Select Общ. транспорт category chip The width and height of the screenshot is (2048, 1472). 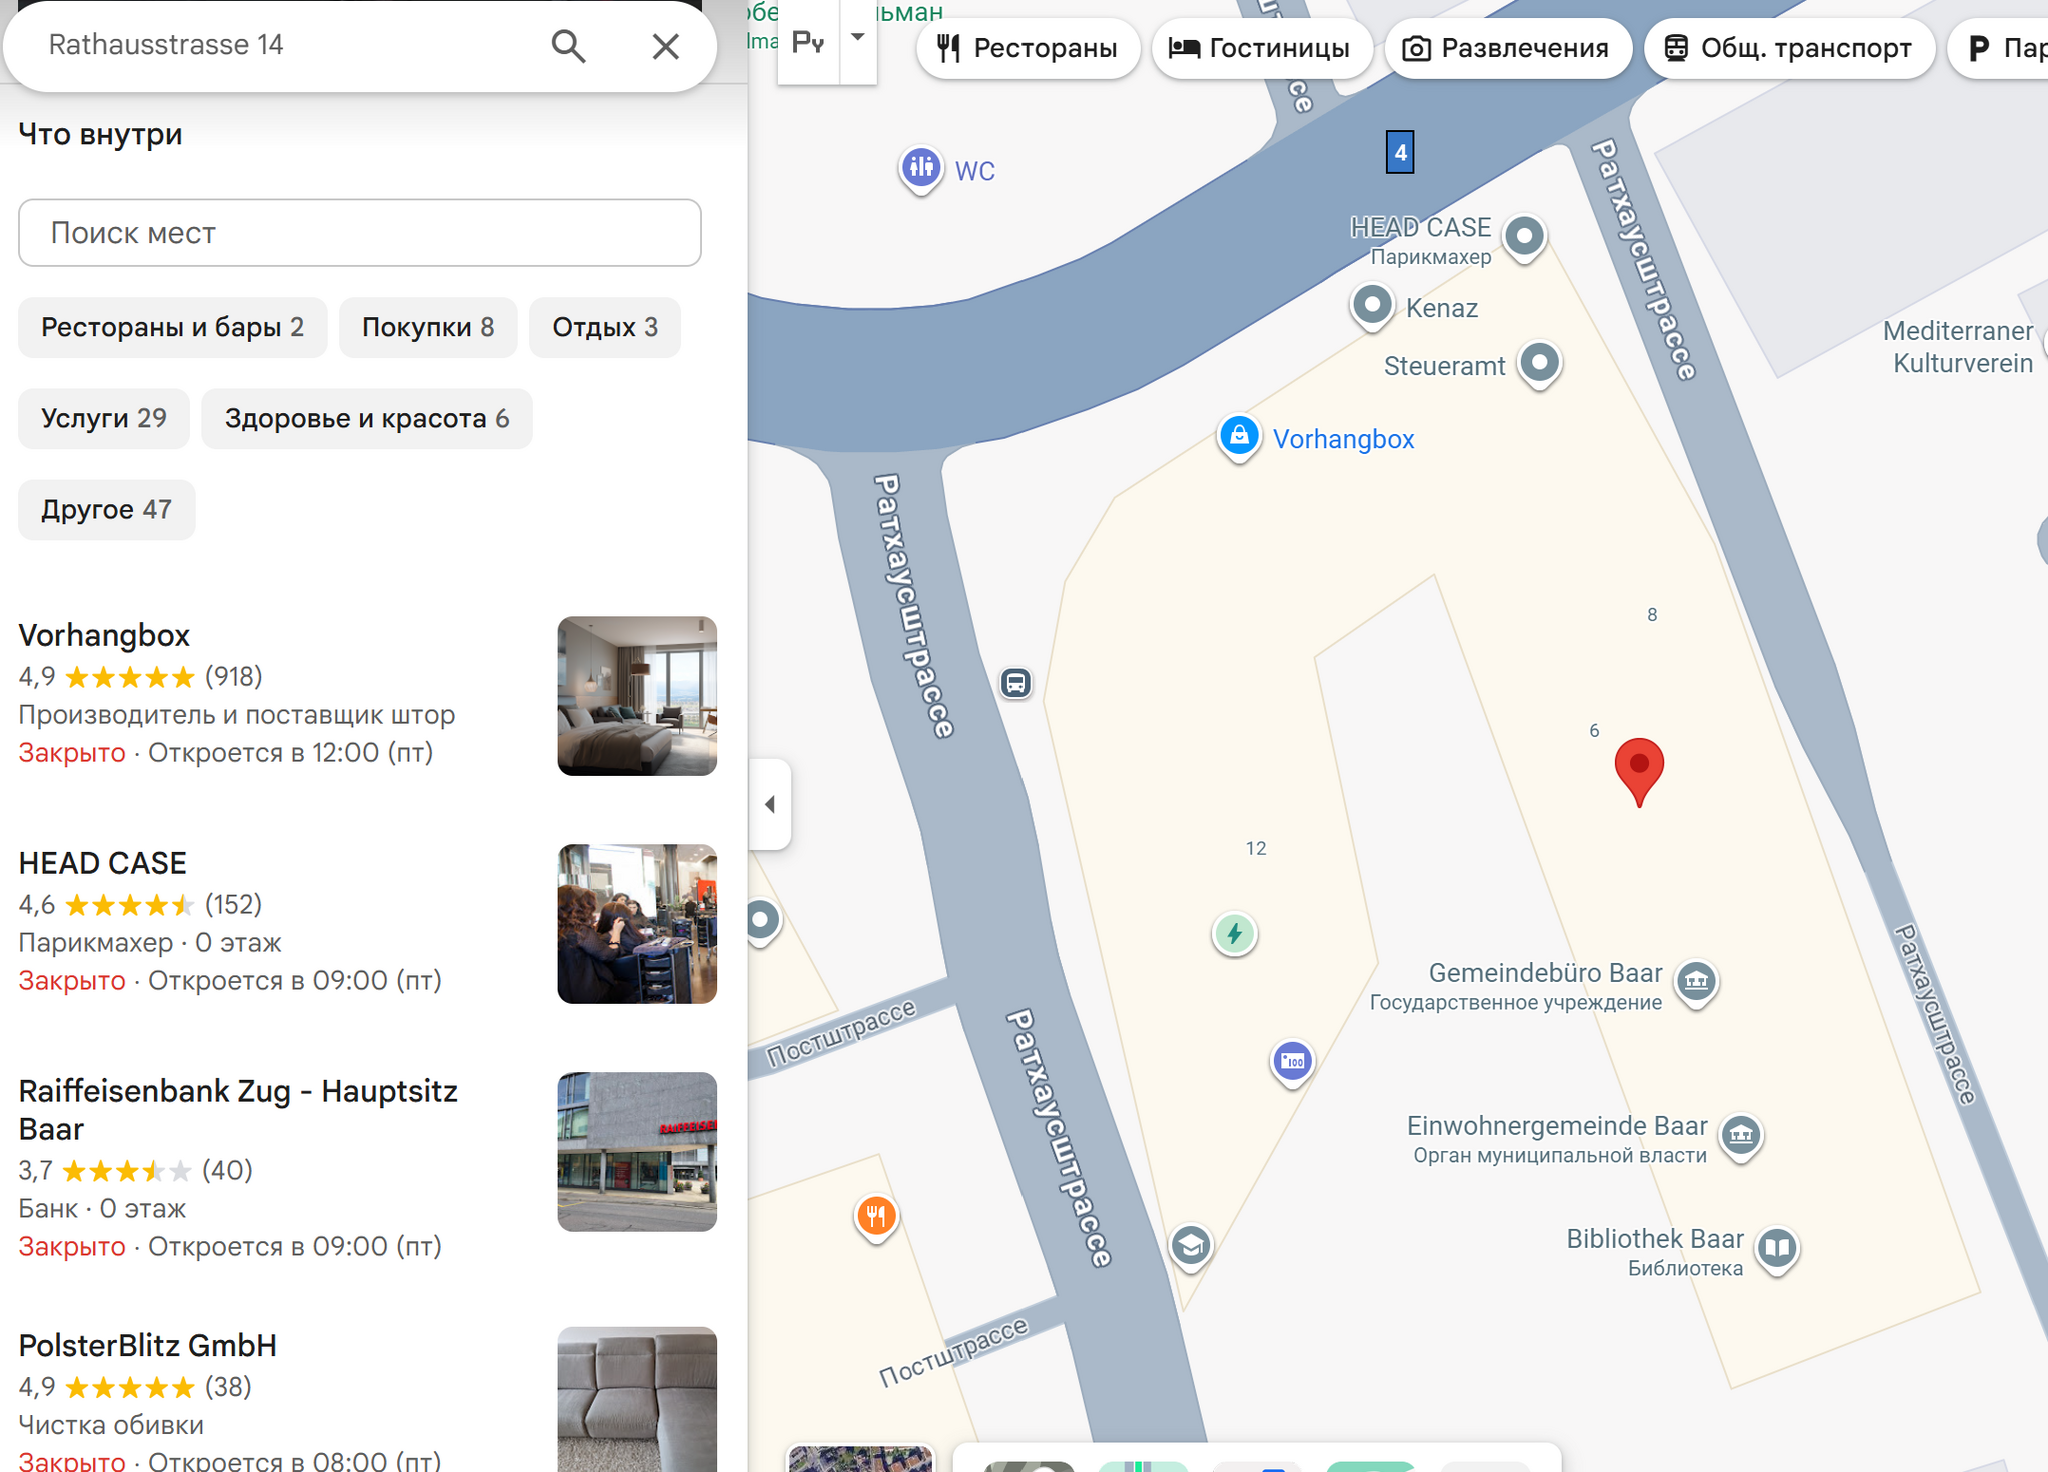coord(1788,48)
